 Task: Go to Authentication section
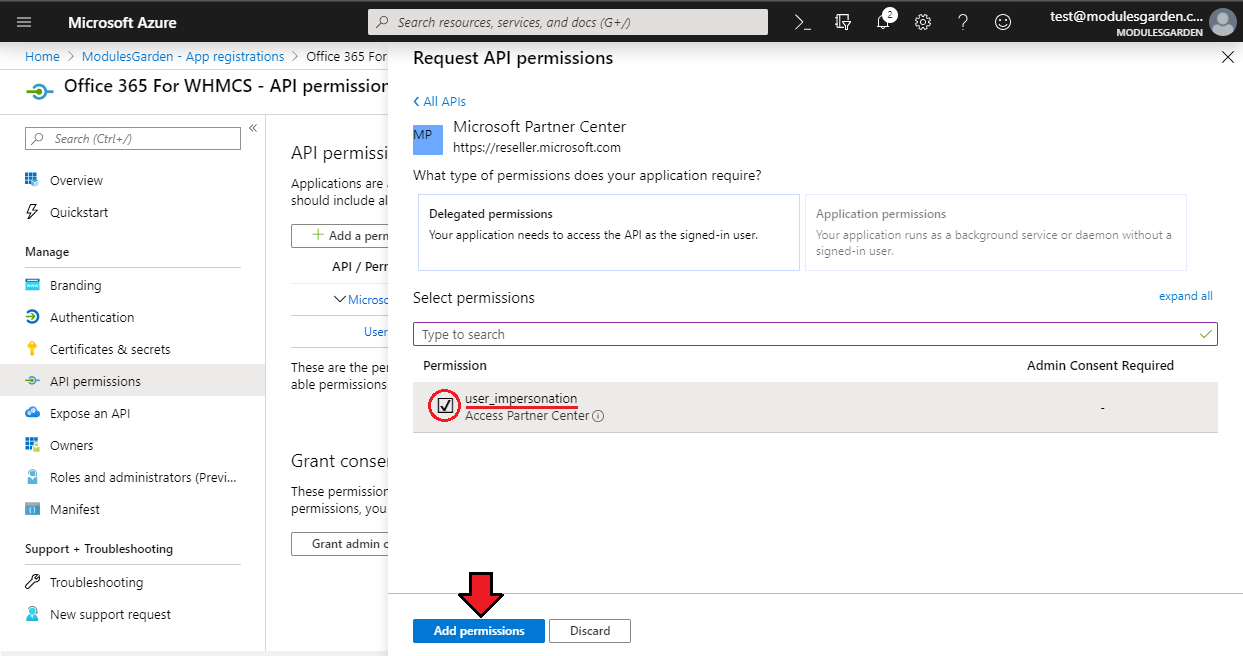pyautogui.click(x=92, y=317)
